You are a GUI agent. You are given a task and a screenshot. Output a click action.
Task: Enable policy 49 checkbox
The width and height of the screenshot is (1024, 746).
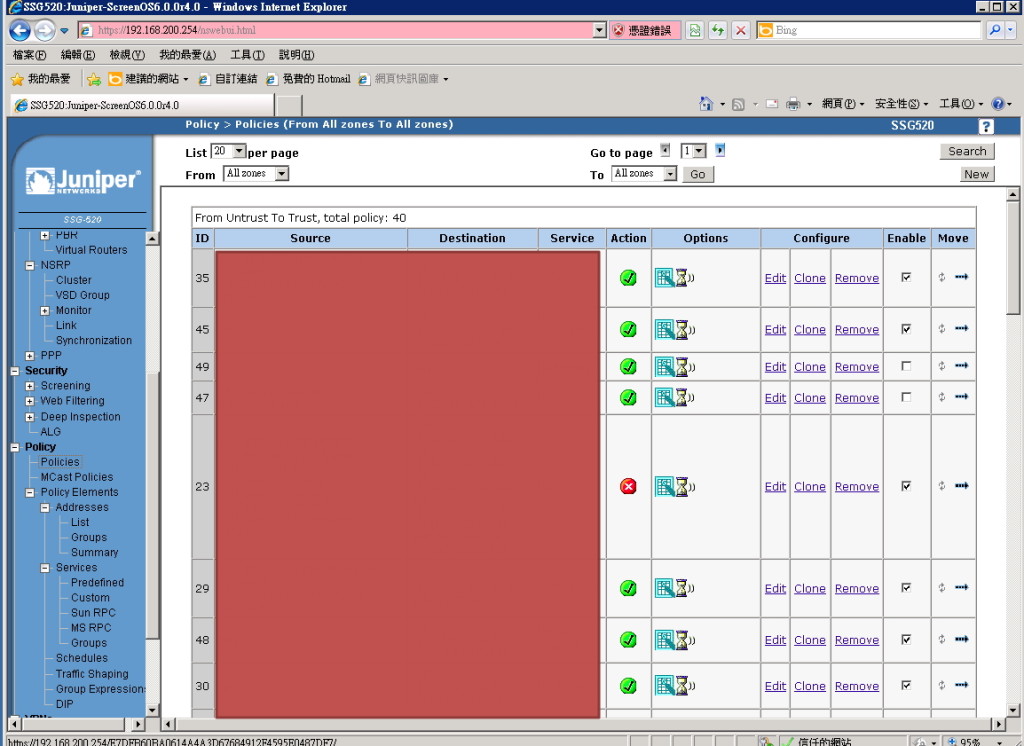click(906, 366)
